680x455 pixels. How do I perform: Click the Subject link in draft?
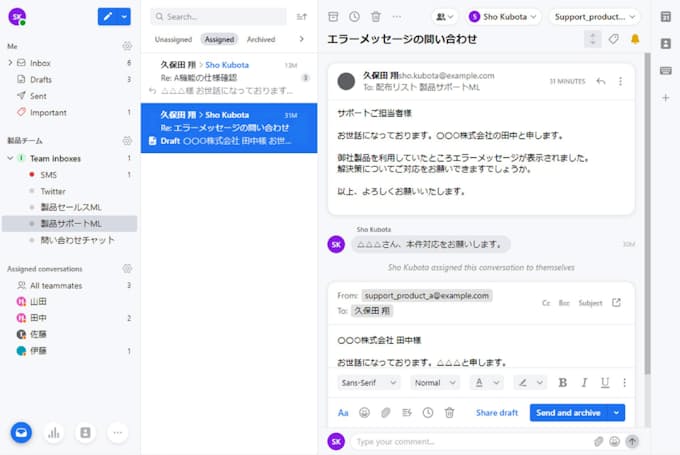(590, 303)
